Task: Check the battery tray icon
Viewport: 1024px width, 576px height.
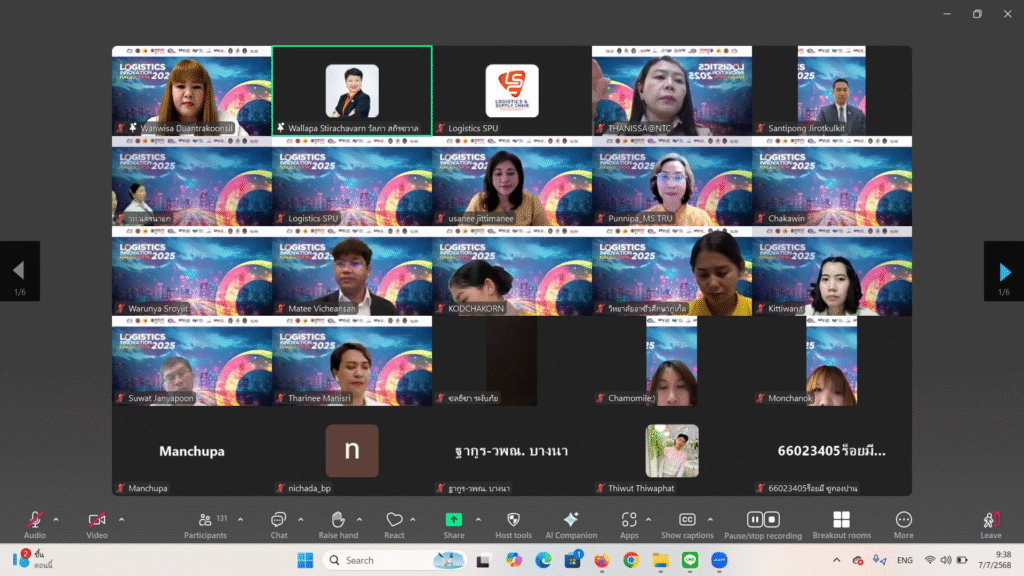Action: tap(962, 560)
